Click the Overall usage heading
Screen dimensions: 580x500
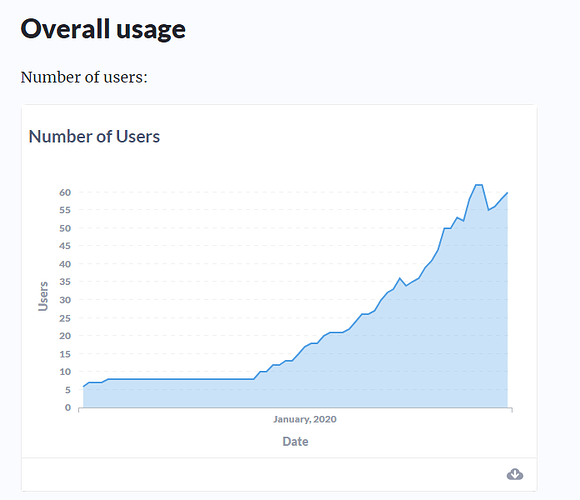pyautogui.click(x=103, y=29)
